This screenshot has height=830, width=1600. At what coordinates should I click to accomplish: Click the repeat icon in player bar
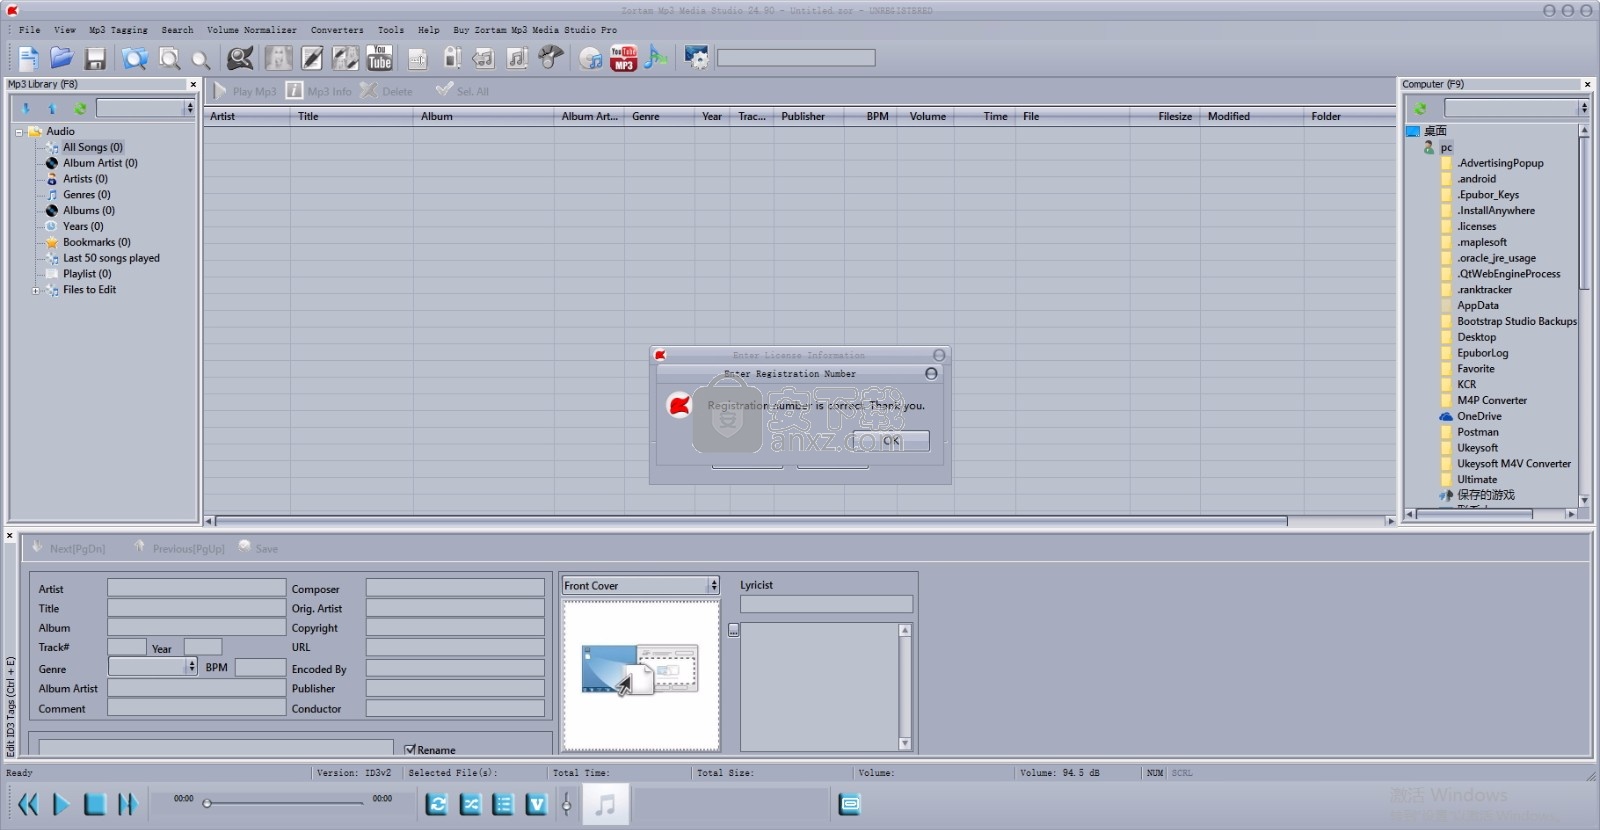437,804
